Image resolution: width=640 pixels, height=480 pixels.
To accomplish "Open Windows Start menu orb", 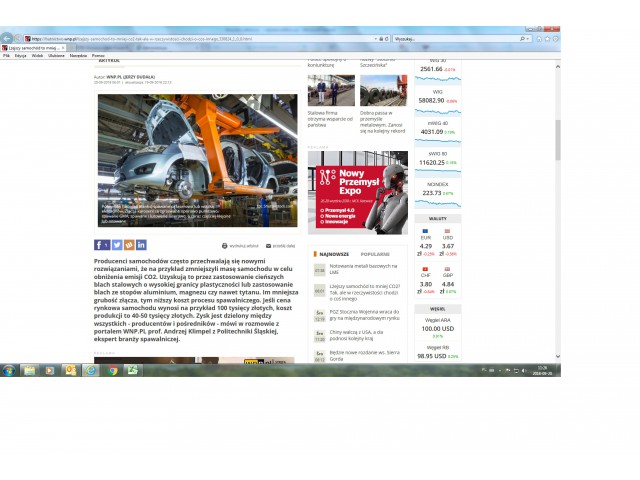I will pos(9,370).
